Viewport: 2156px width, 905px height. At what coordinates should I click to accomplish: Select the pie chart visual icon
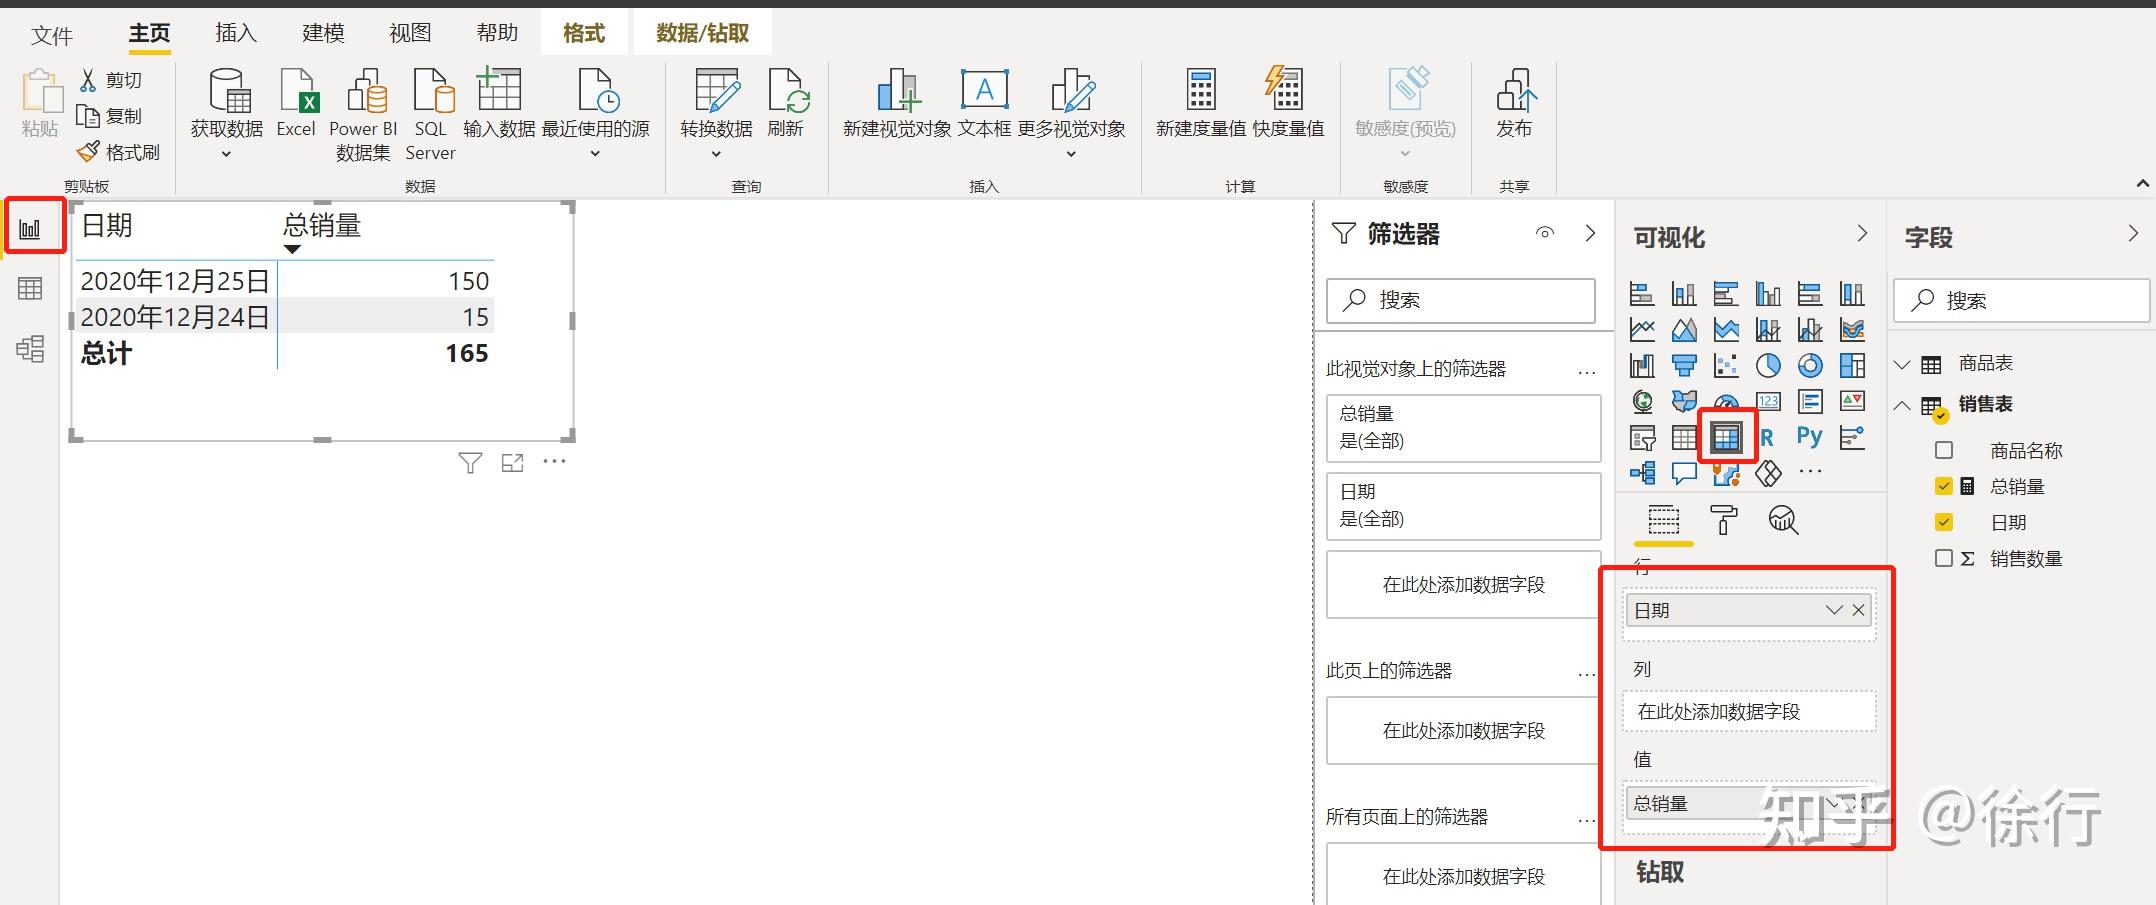(1769, 366)
